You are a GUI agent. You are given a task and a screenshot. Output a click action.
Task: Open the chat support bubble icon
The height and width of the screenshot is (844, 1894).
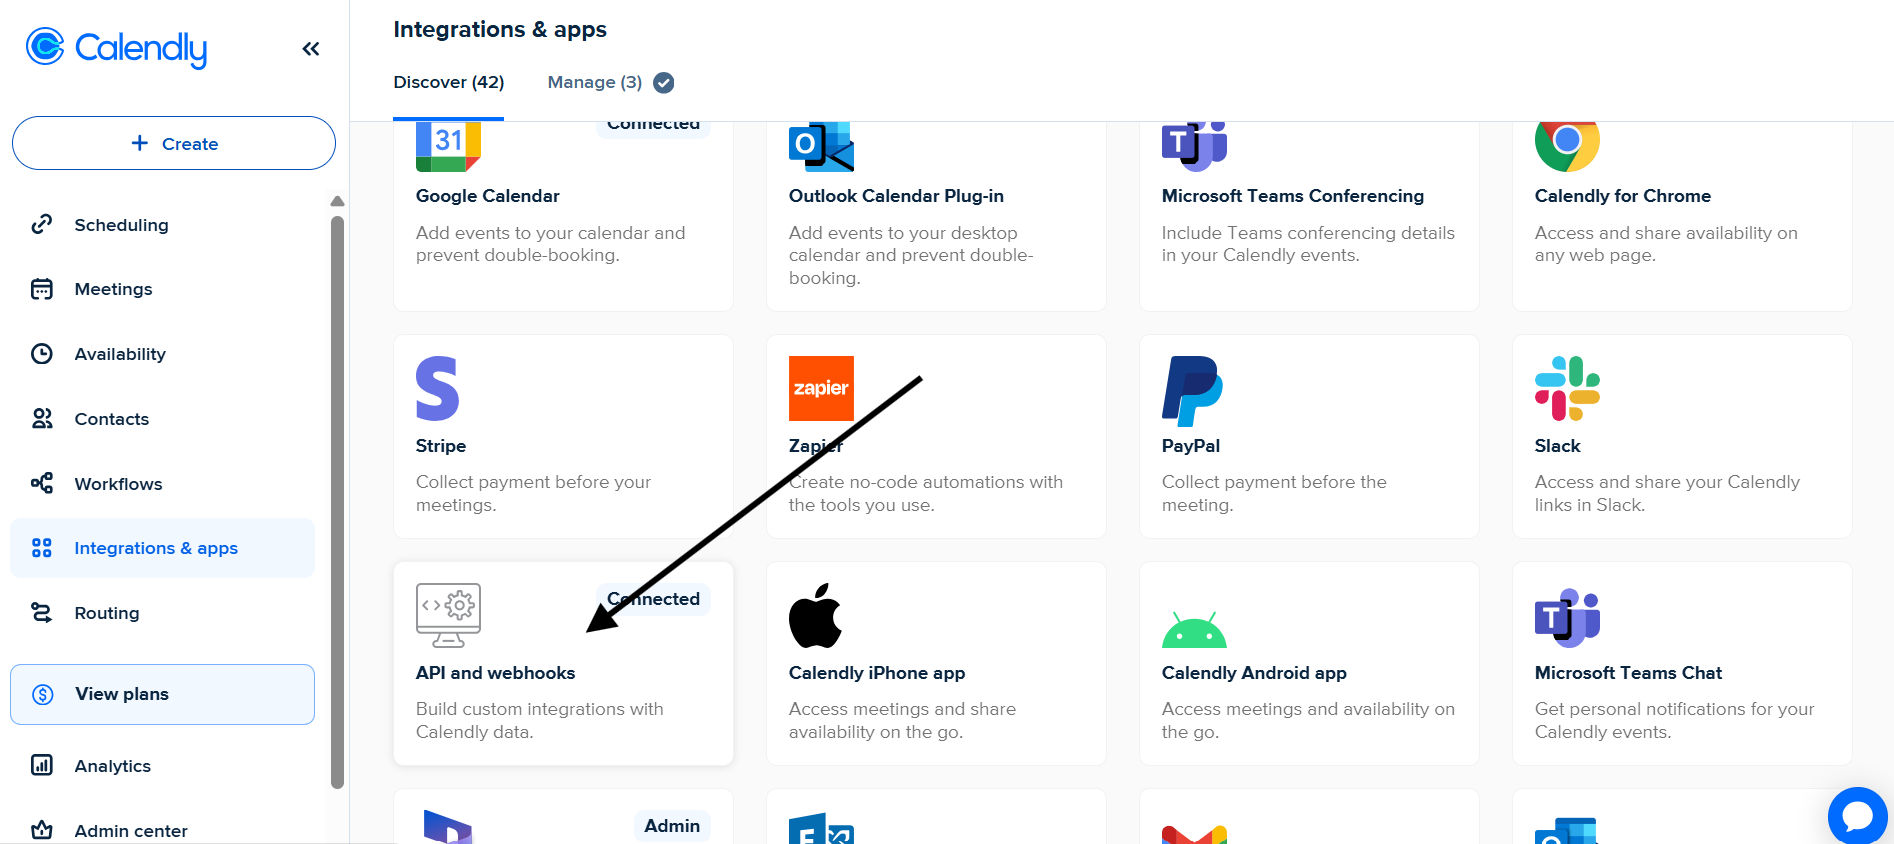coord(1857,816)
